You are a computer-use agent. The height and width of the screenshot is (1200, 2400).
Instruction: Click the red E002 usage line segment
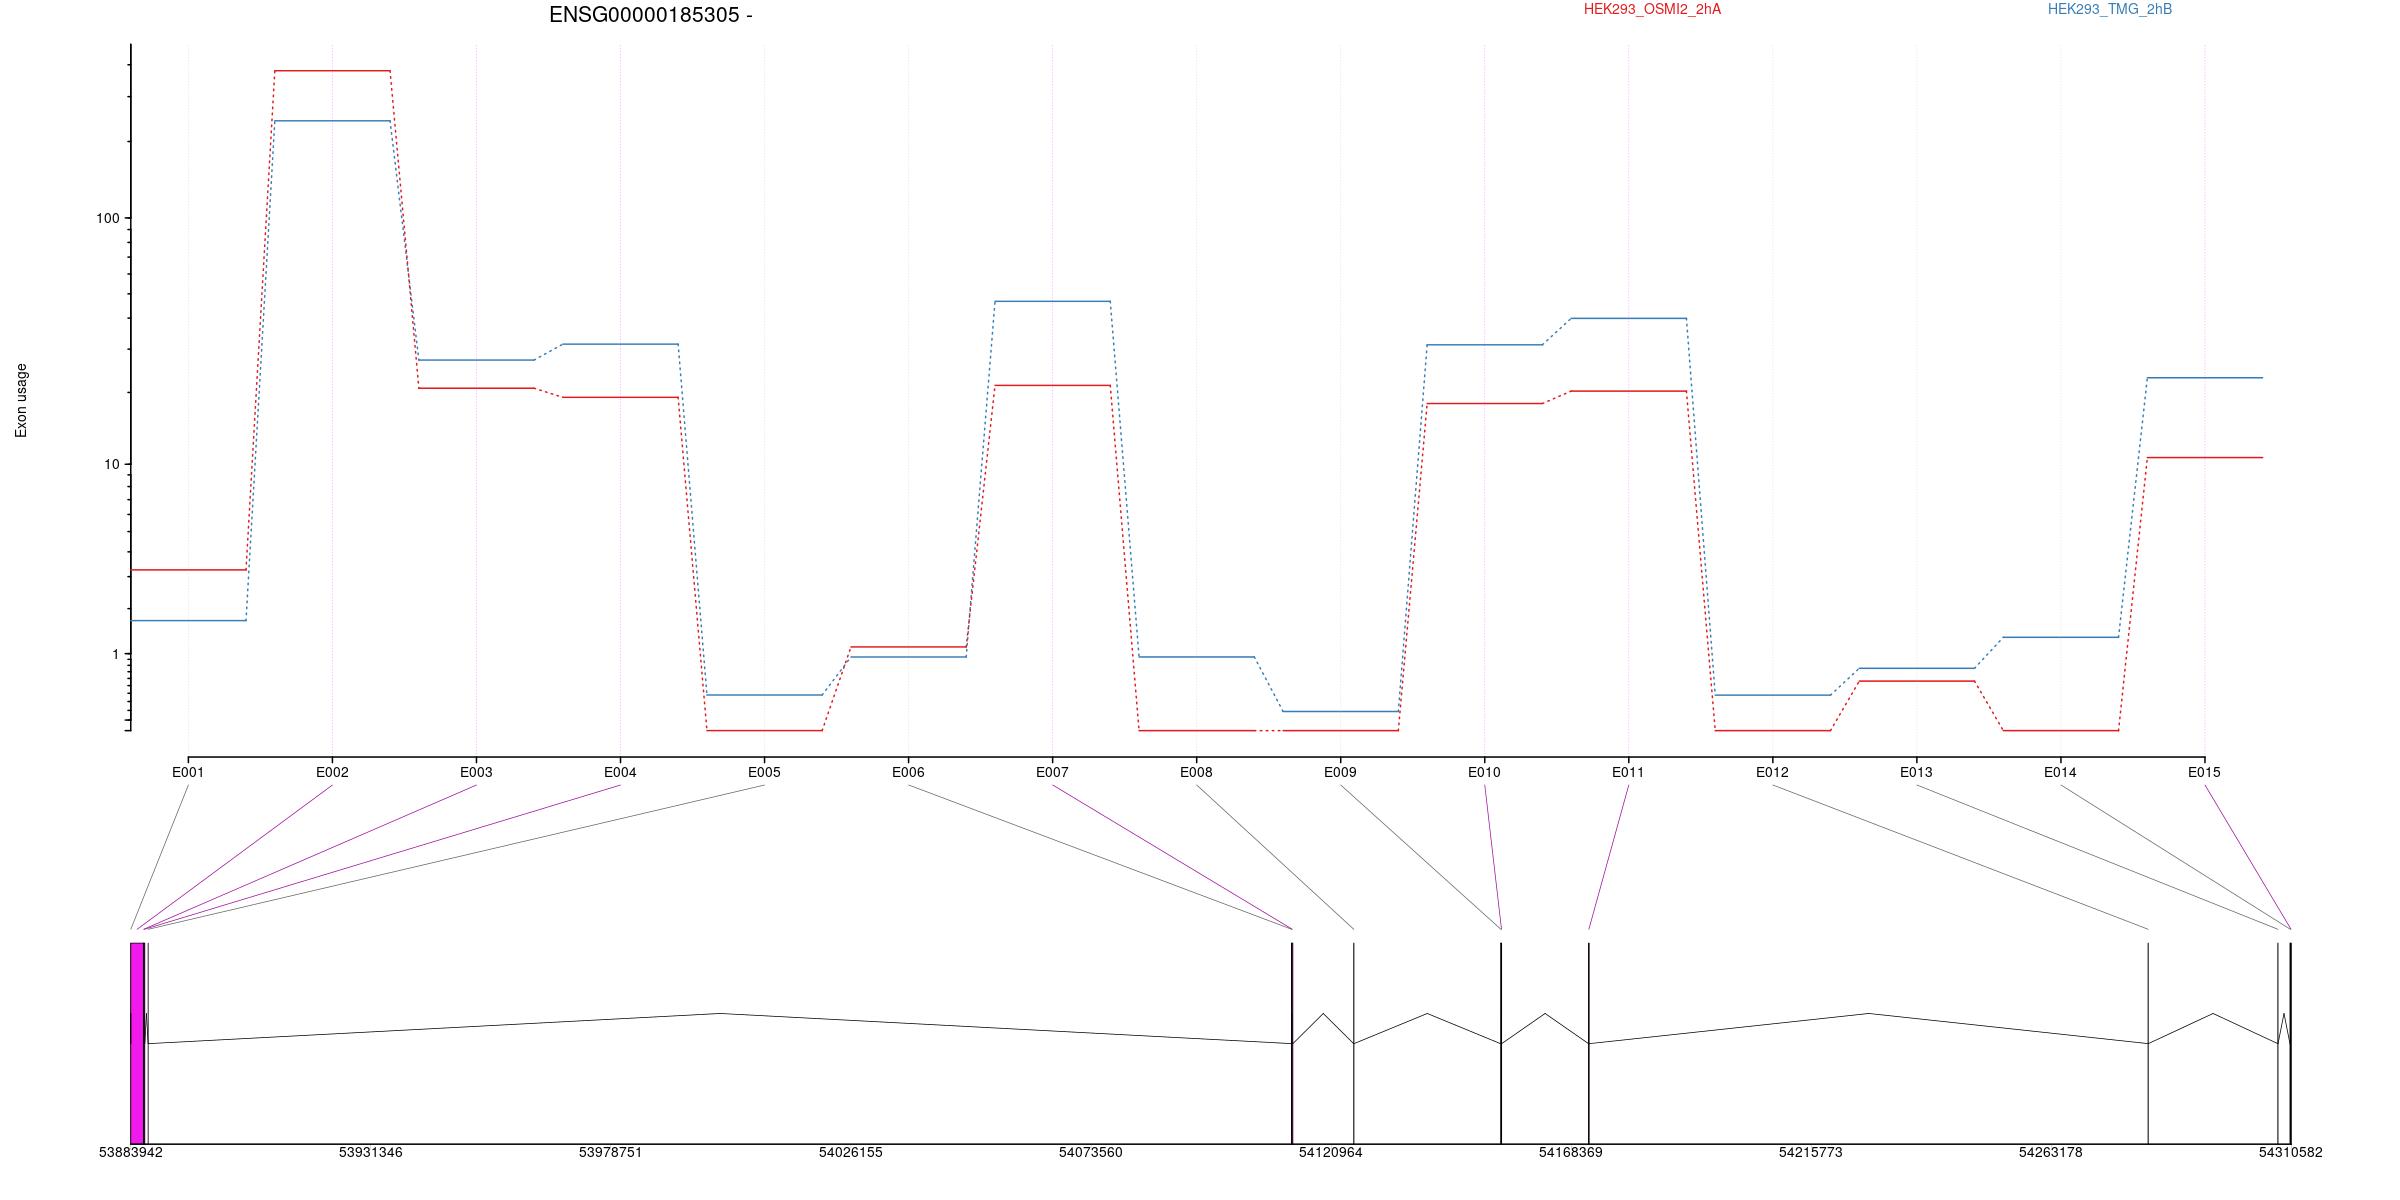pos(332,71)
